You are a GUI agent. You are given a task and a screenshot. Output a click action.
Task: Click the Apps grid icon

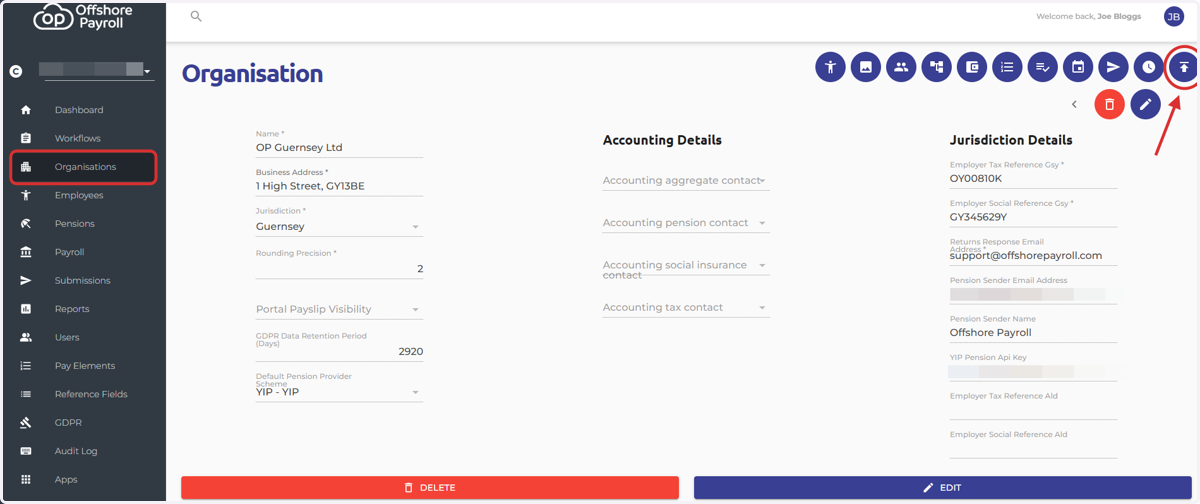(26, 480)
